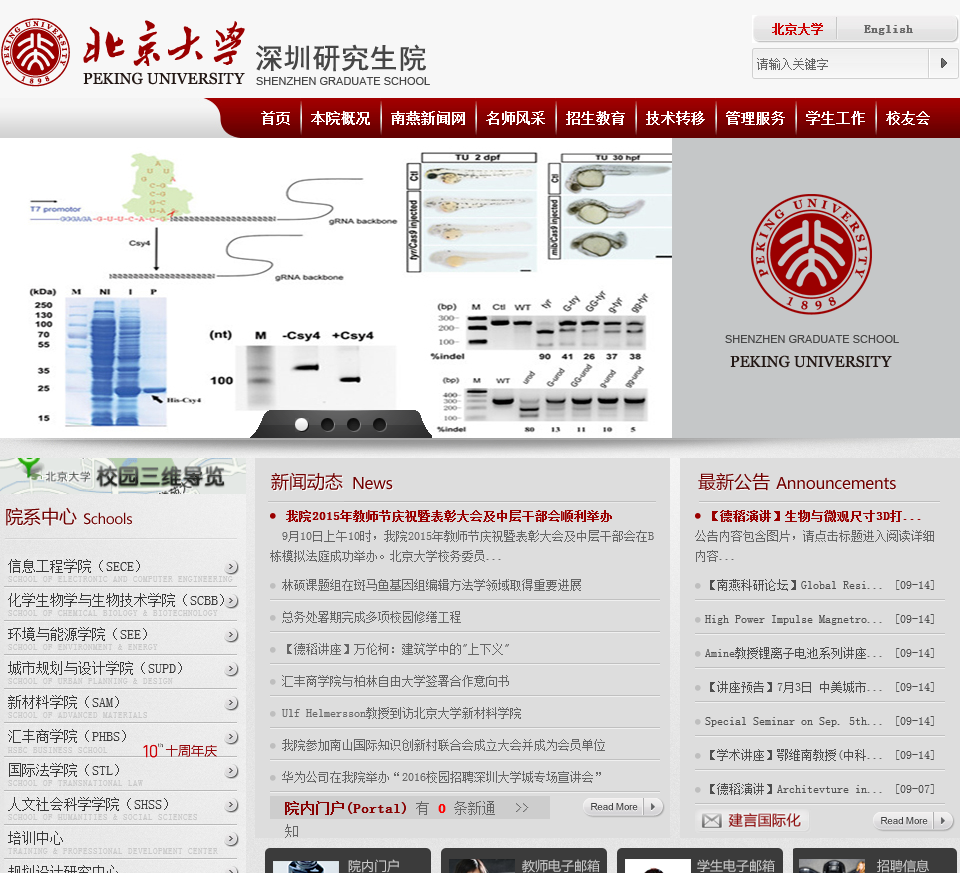Open news about Ulf Helmersson教授 visit
This screenshot has width=960, height=873.
pos(401,713)
